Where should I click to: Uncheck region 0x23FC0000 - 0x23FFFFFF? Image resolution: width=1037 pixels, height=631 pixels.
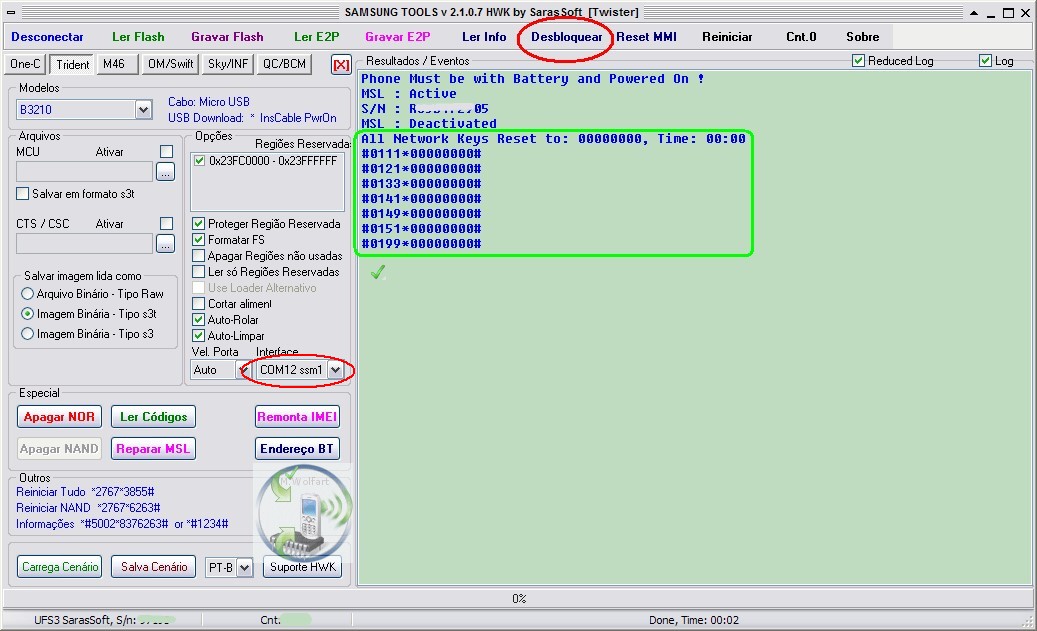(x=200, y=161)
